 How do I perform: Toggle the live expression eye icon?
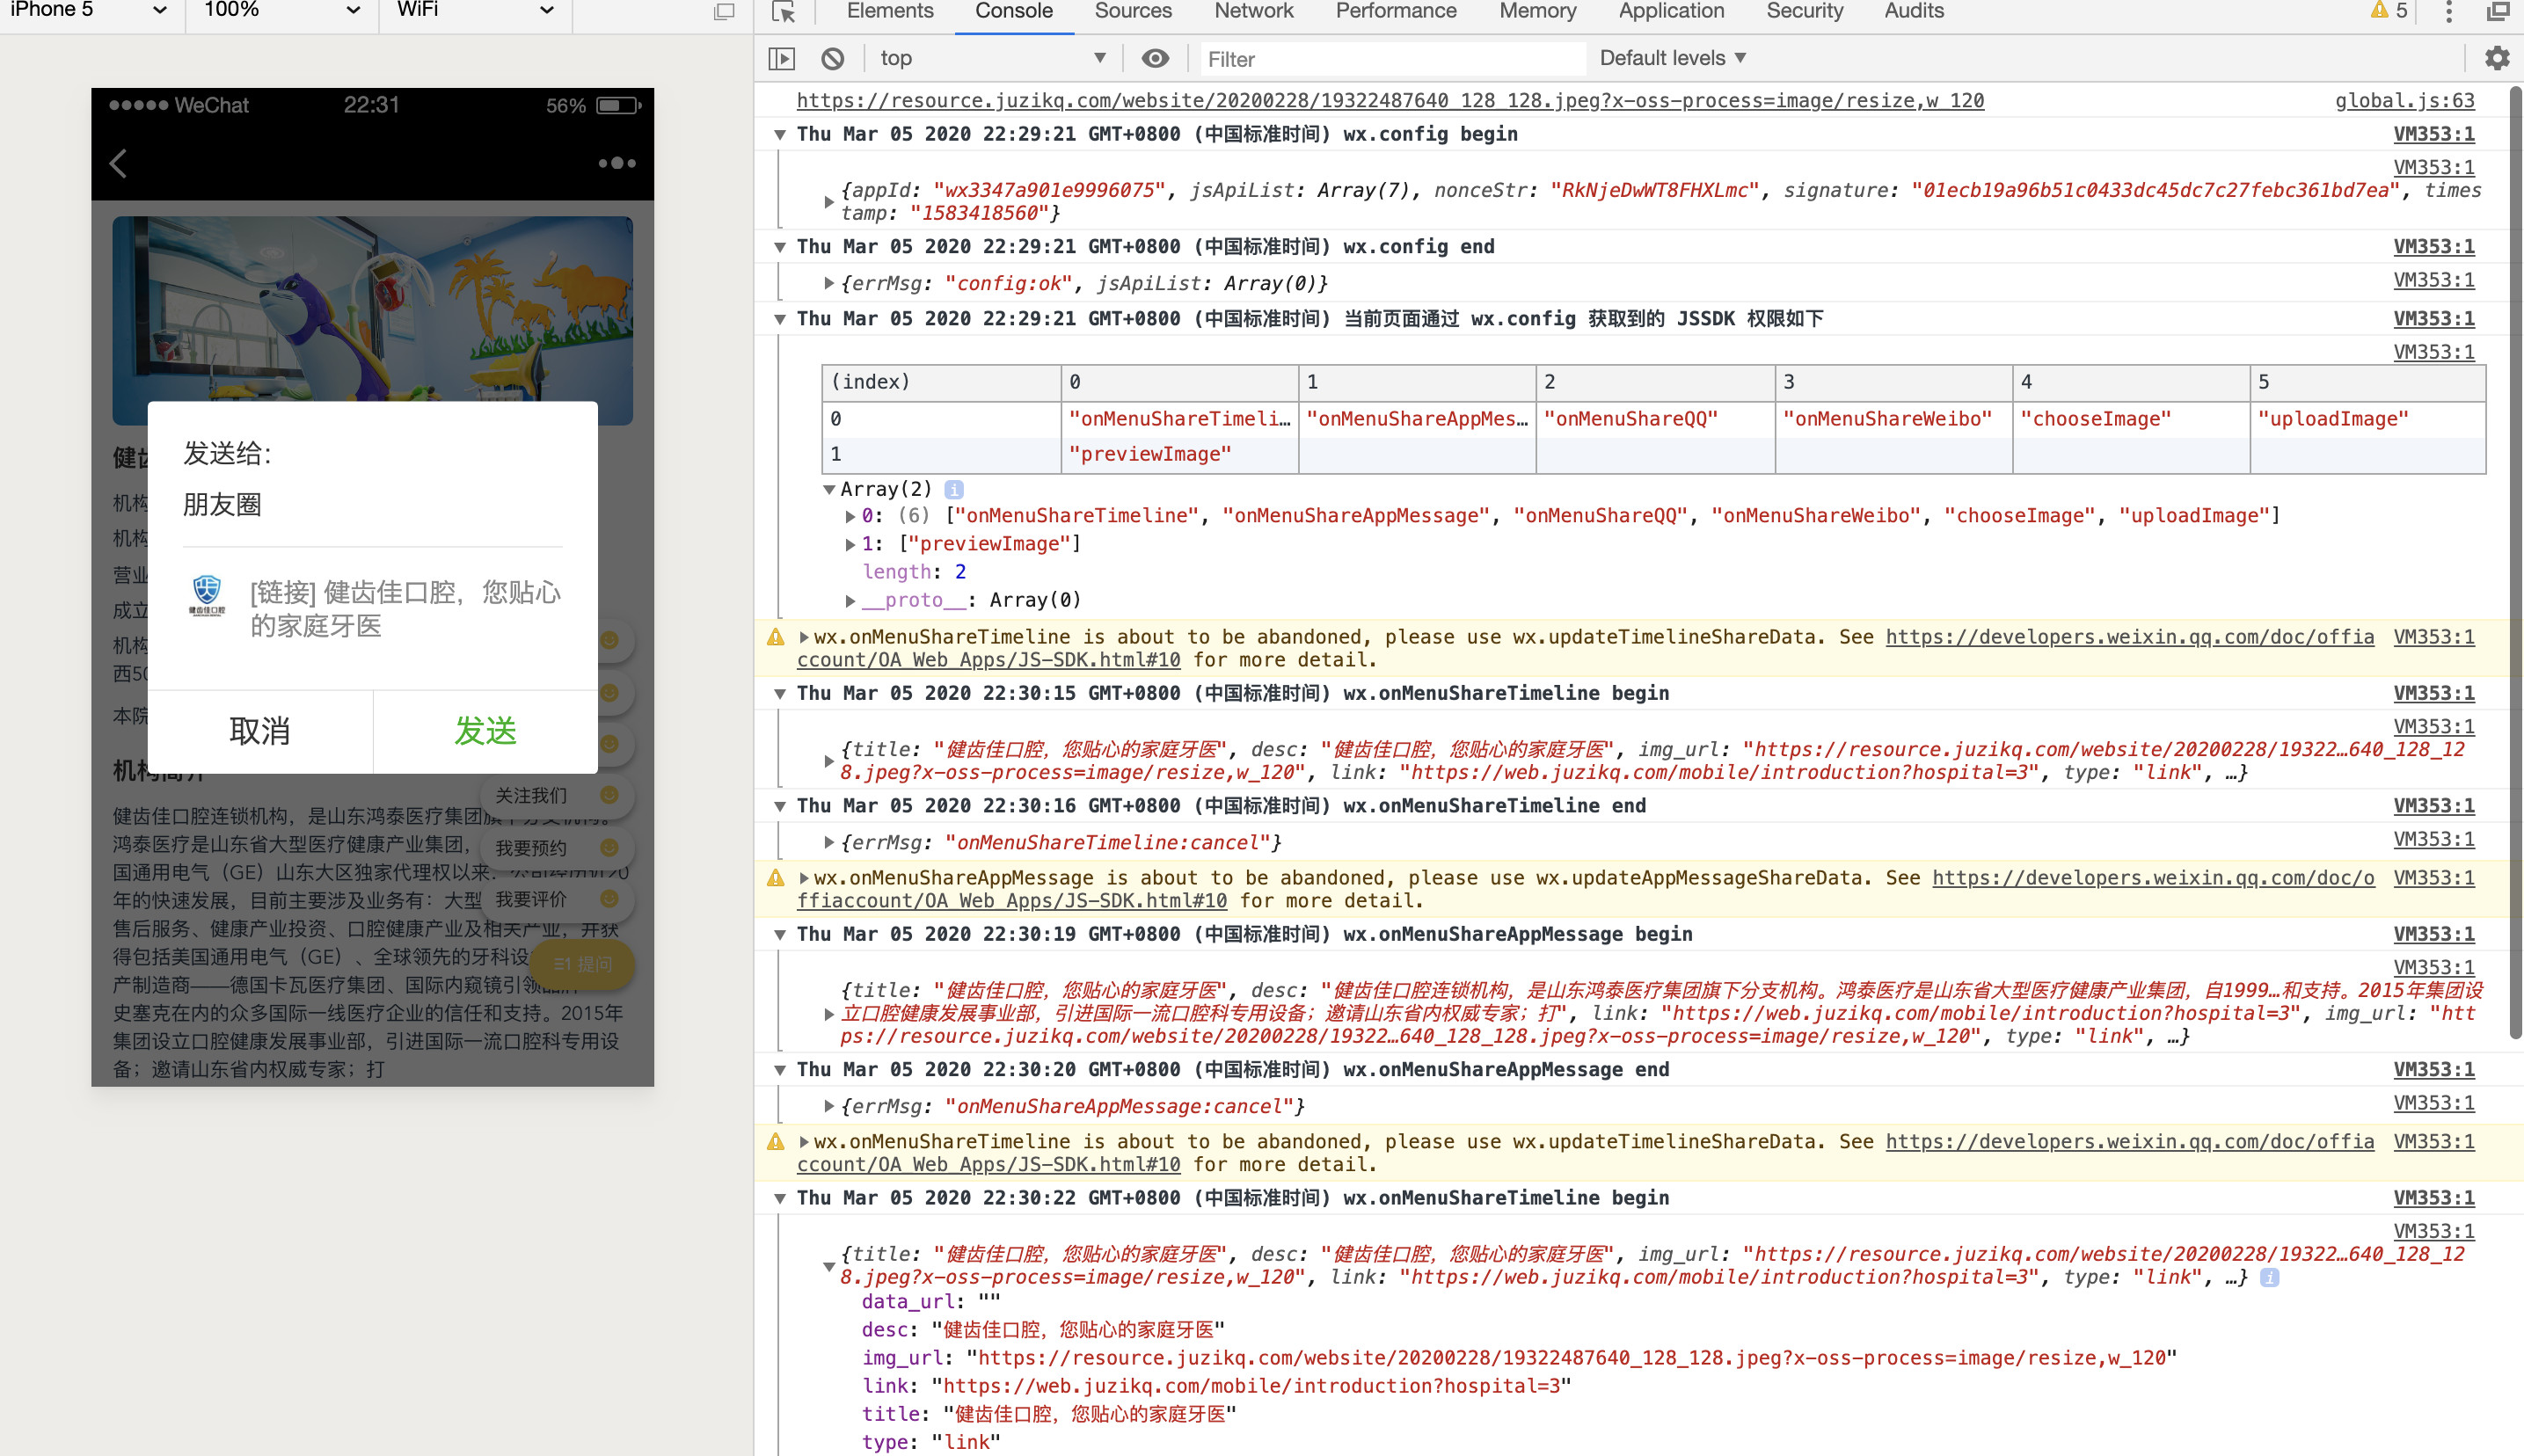[x=1155, y=59]
